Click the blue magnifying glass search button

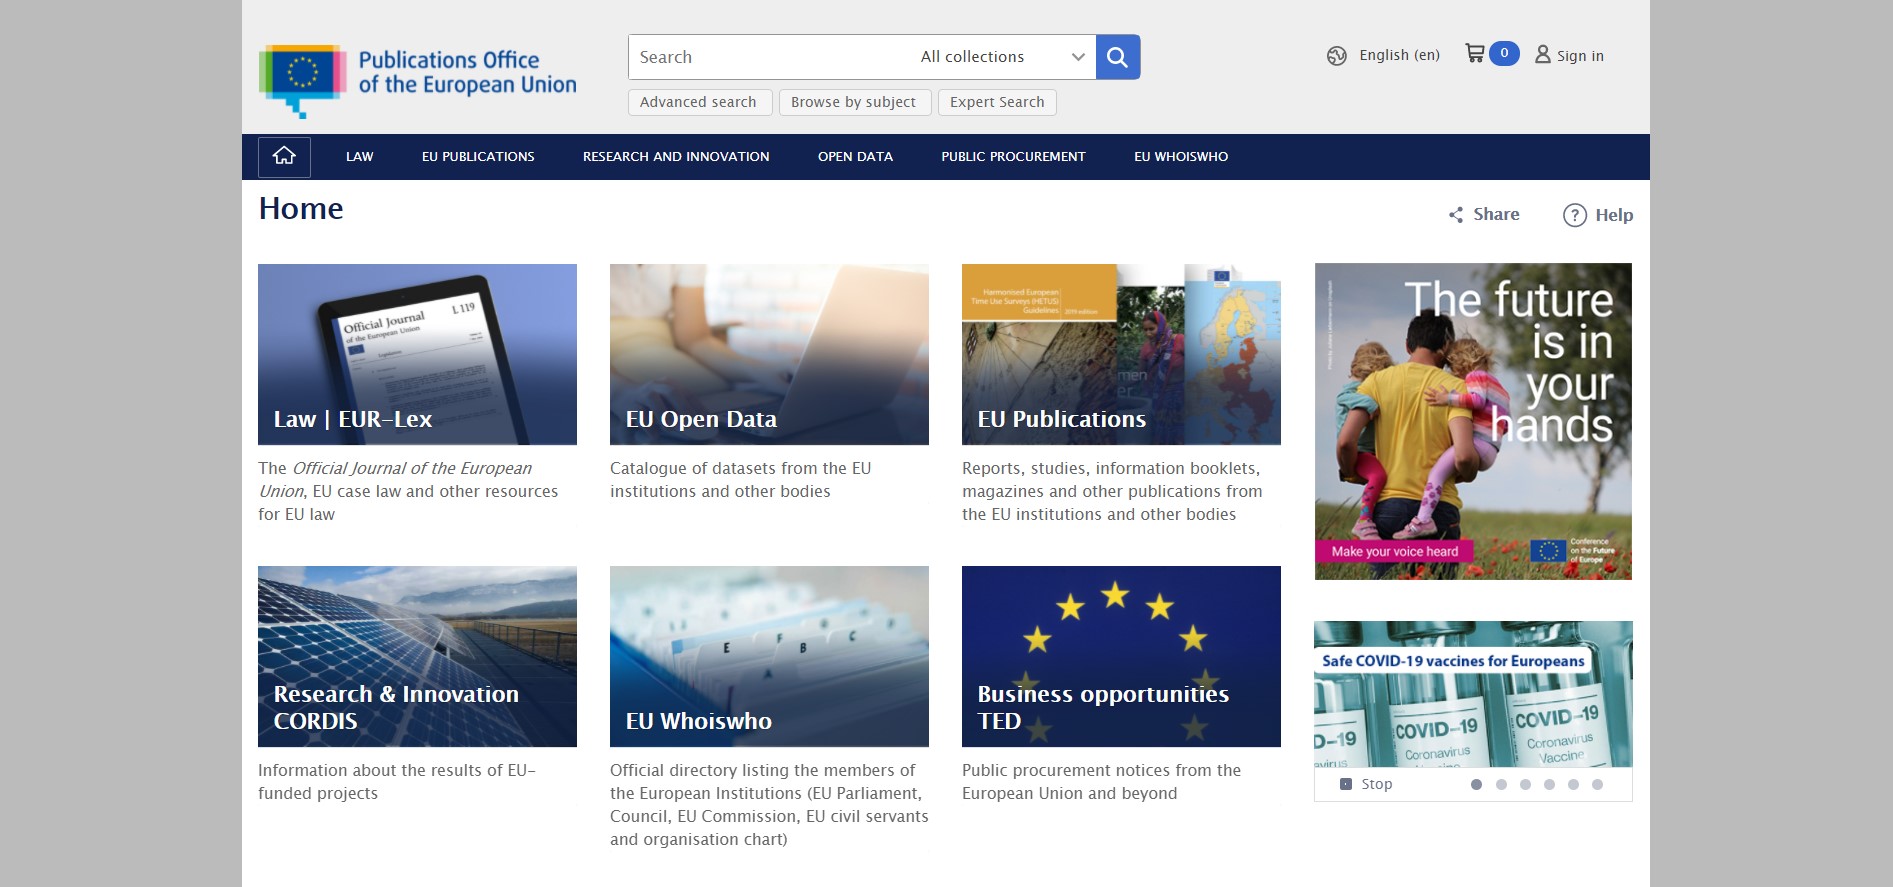coord(1117,57)
